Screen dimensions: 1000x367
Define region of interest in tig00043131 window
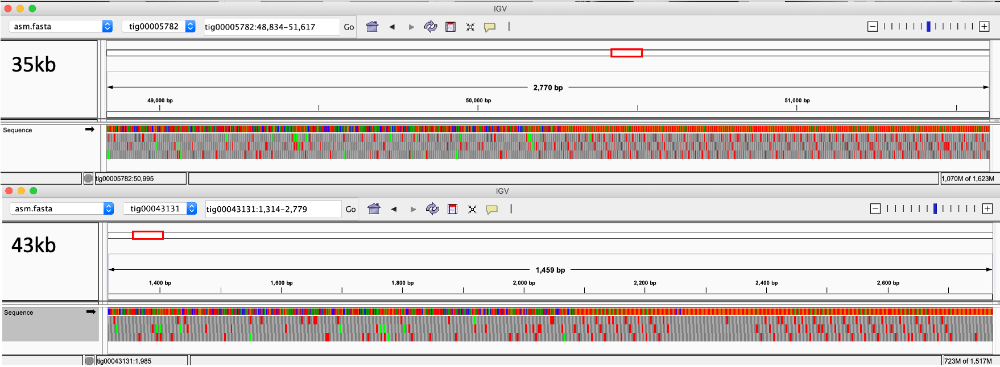452,209
